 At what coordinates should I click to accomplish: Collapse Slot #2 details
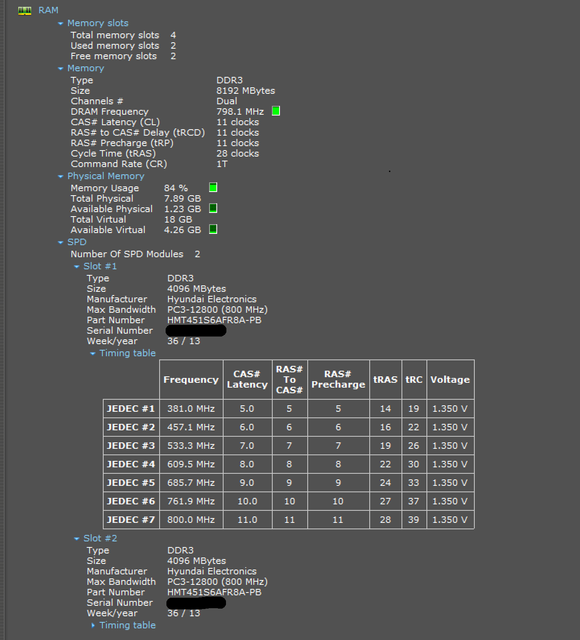[76, 539]
